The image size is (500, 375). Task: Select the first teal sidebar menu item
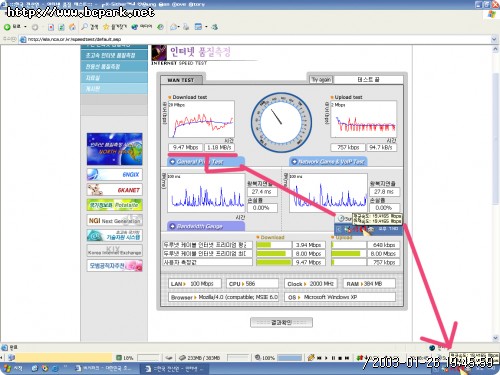[114, 55]
